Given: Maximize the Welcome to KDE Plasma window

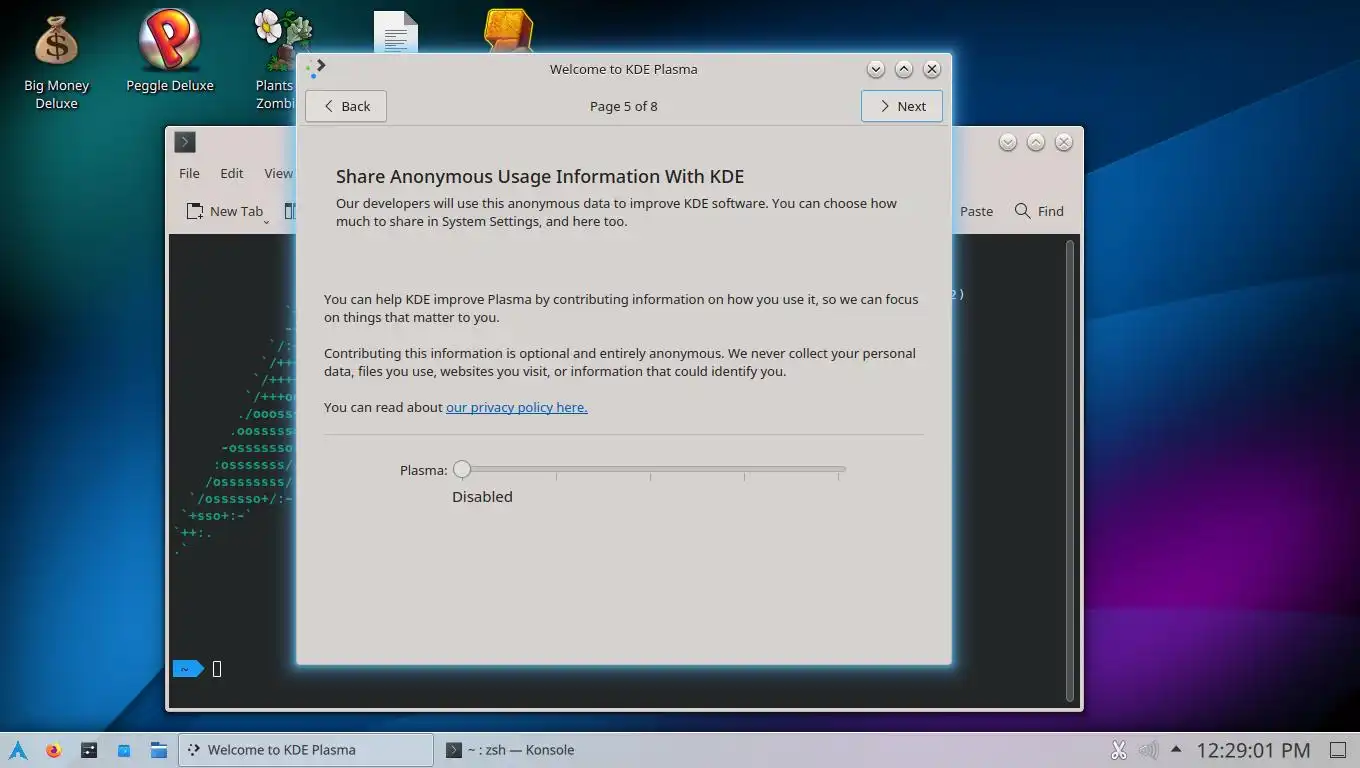Looking at the screenshot, I should pyautogui.click(x=904, y=69).
